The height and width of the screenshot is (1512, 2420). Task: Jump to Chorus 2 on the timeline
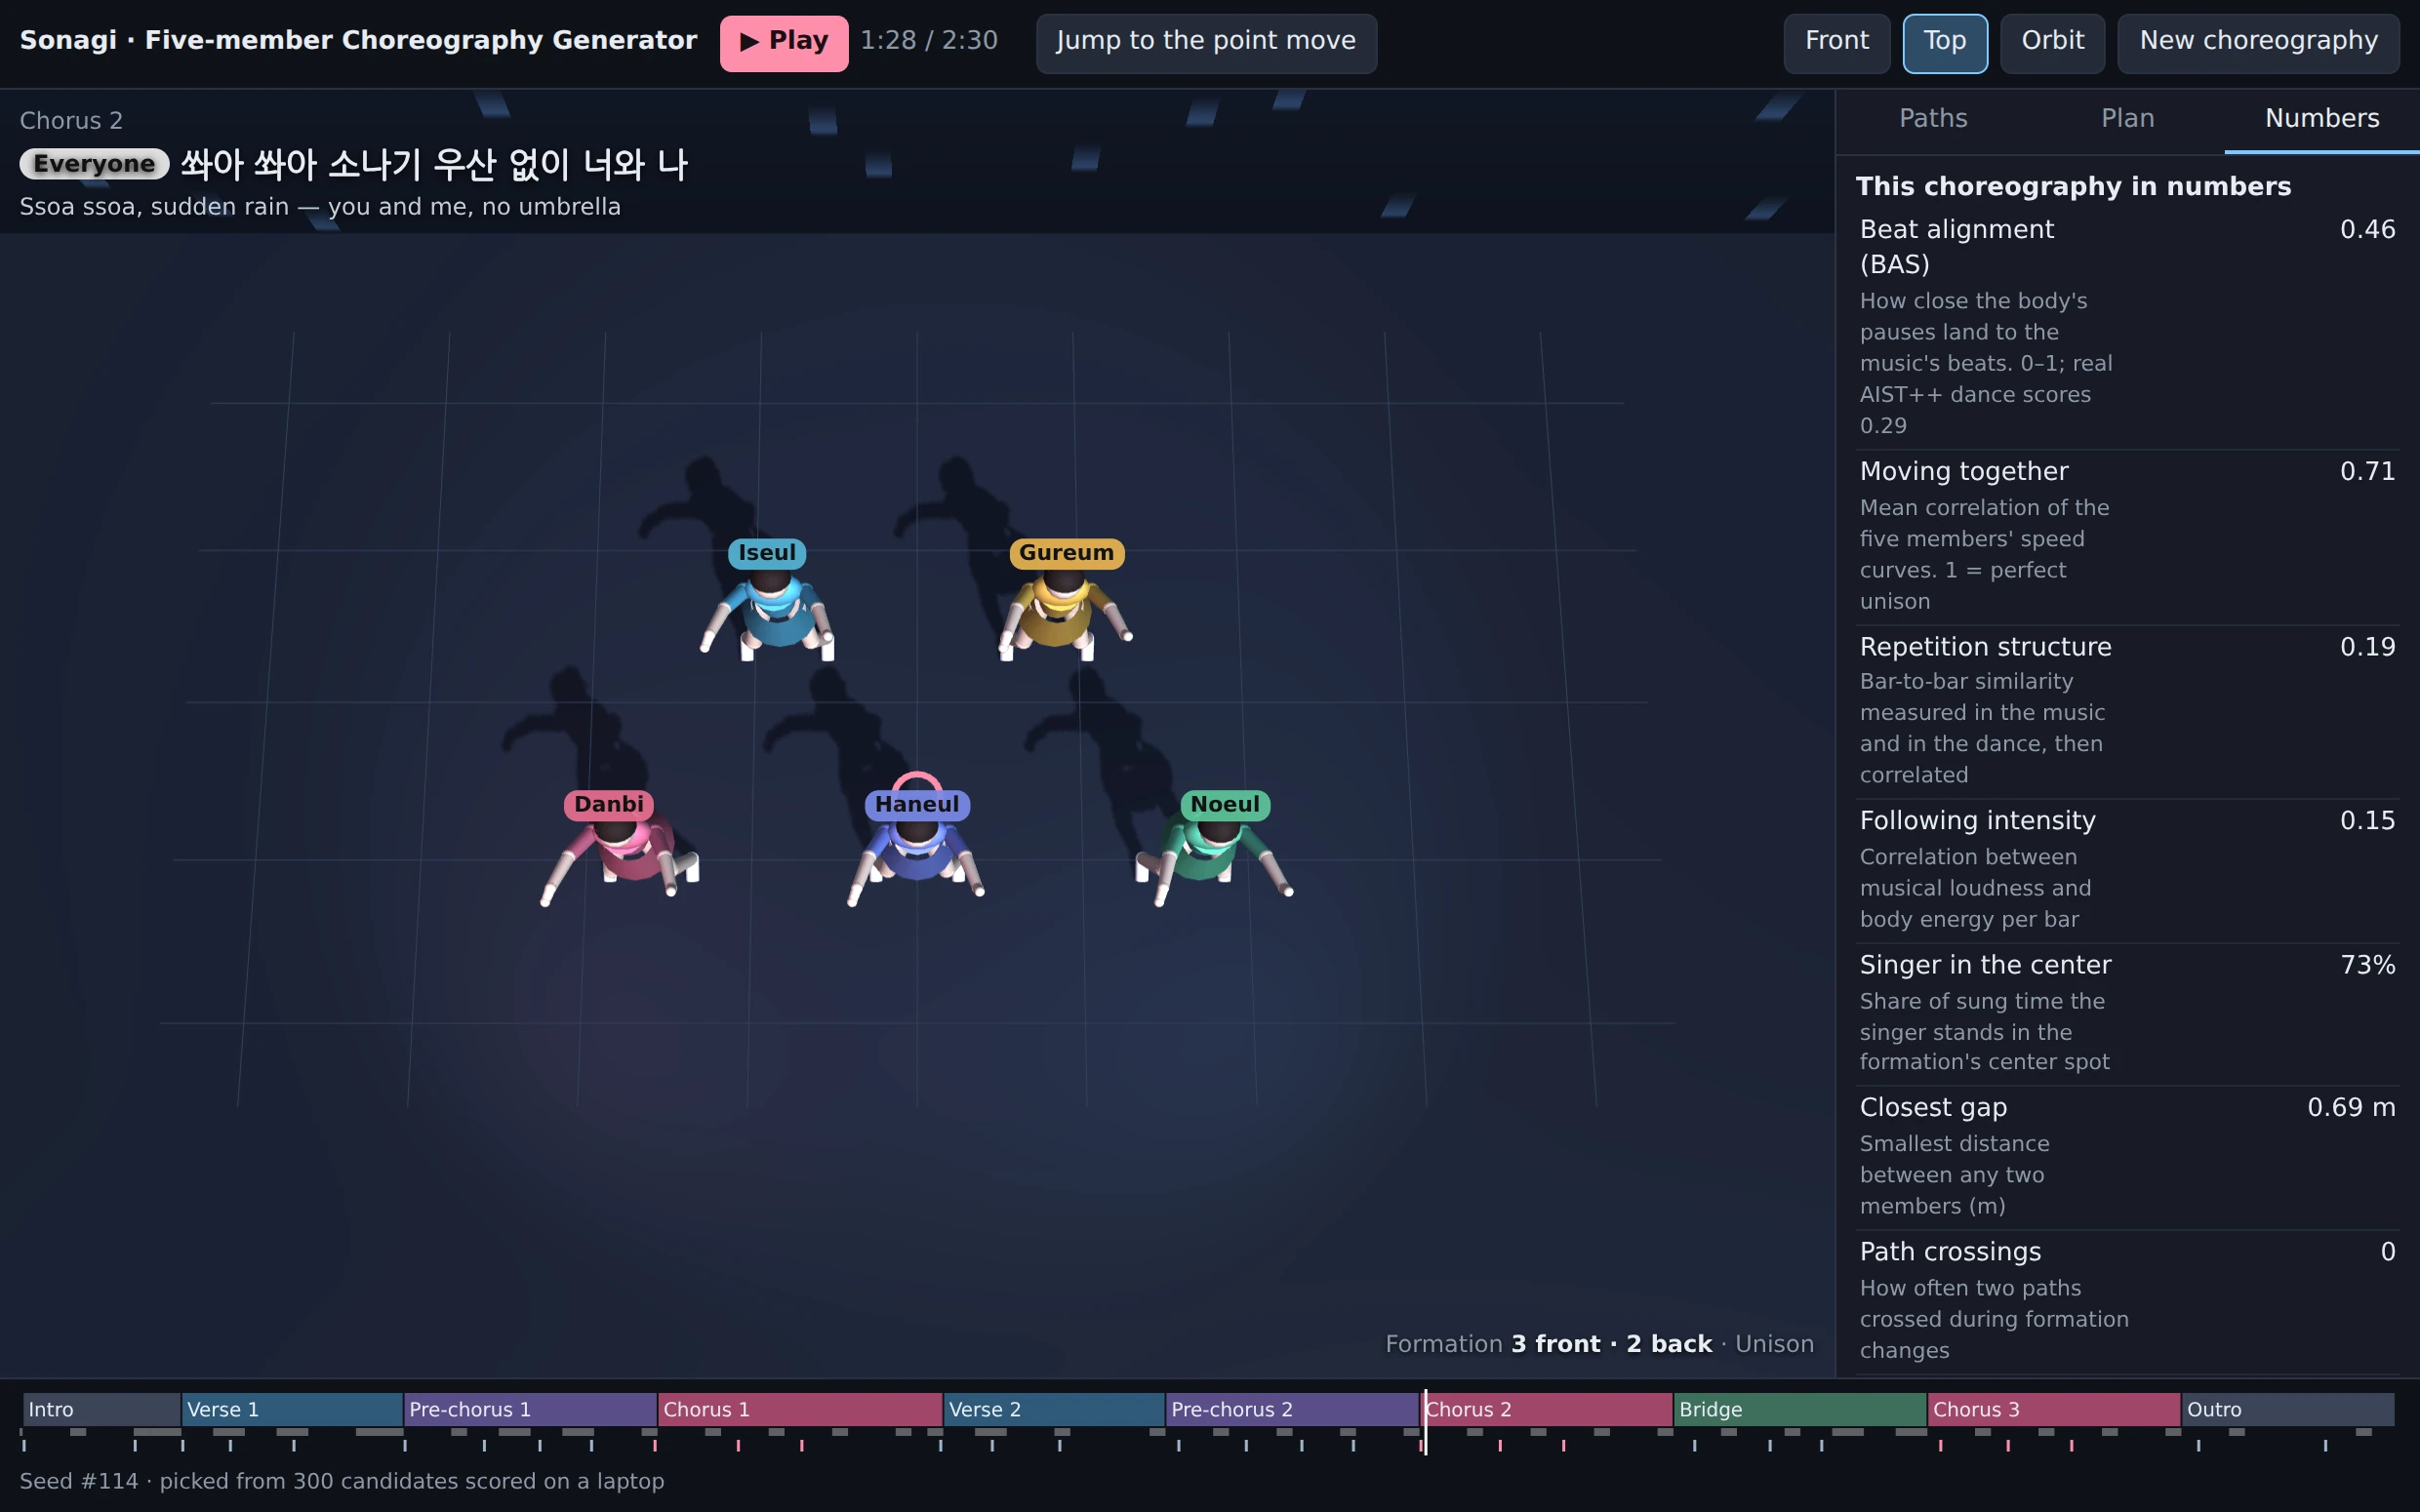(1546, 1409)
